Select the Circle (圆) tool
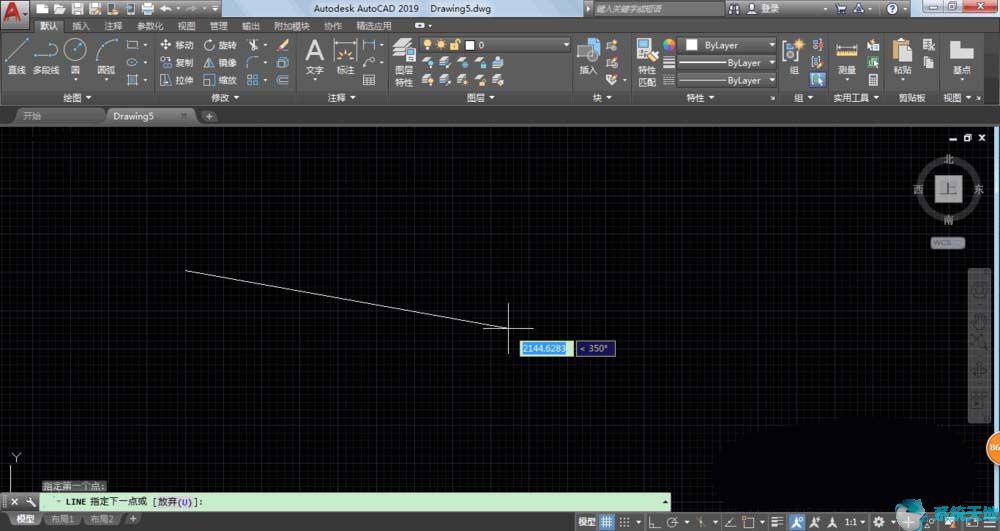This screenshot has width=1000, height=531. [x=75, y=56]
